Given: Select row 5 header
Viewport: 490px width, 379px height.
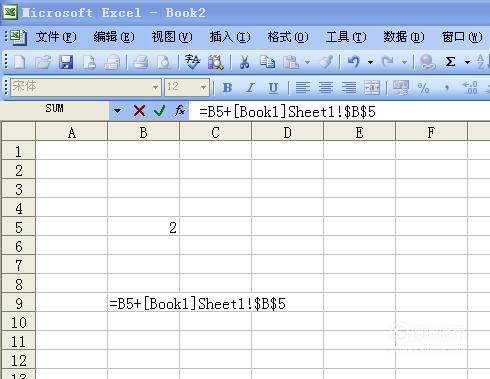Looking at the screenshot, I should click(x=19, y=227).
